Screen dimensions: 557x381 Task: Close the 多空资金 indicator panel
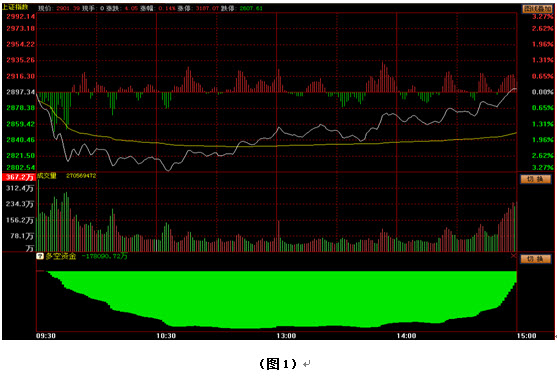pyautogui.click(x=513, y=256)
